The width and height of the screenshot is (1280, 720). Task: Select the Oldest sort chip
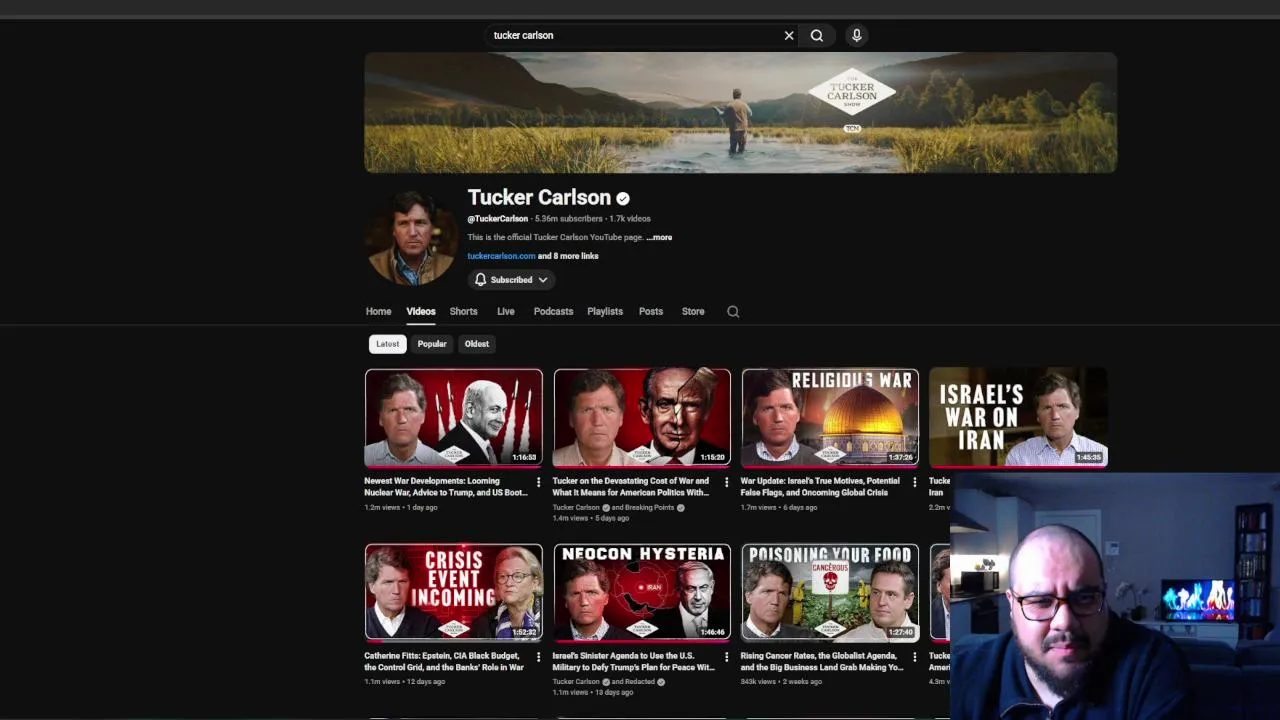[477, 344]
